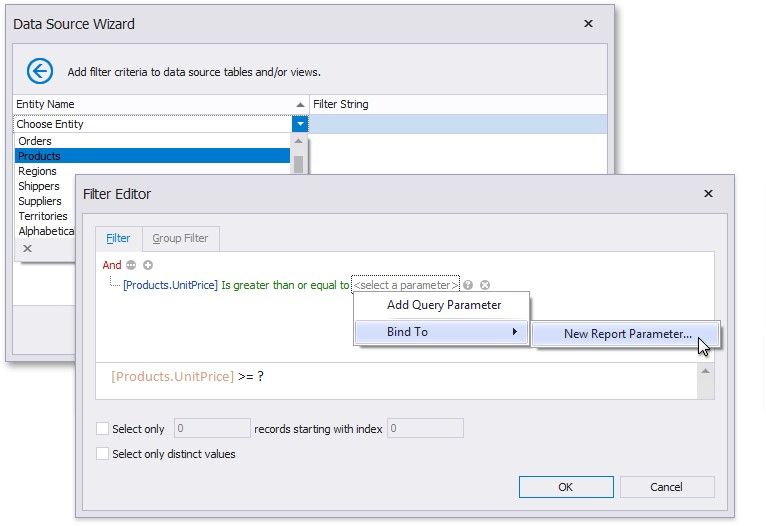This screenshot has width=766, height=526.
Task: Open the Choose Entity dropdown arrow
Action: coord(300,124)
